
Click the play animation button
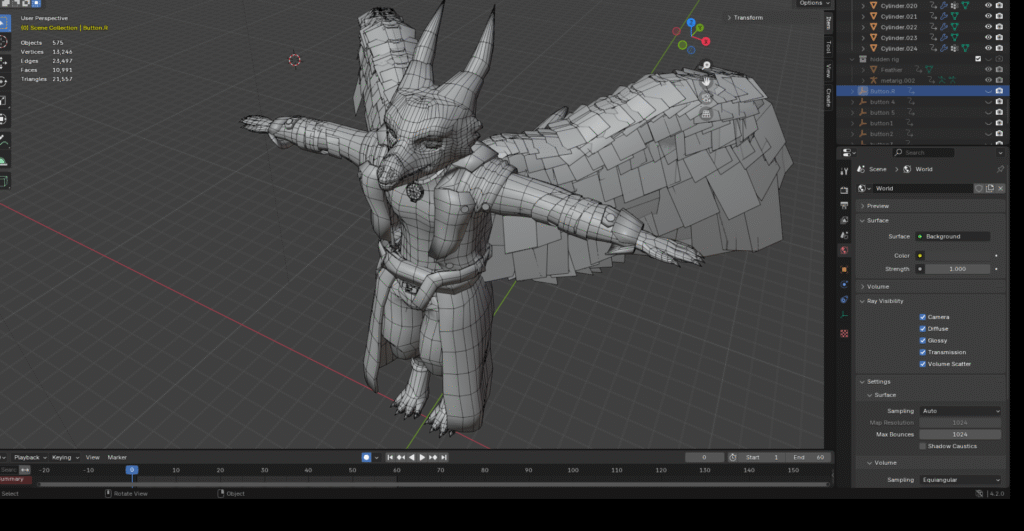[422, 457]
